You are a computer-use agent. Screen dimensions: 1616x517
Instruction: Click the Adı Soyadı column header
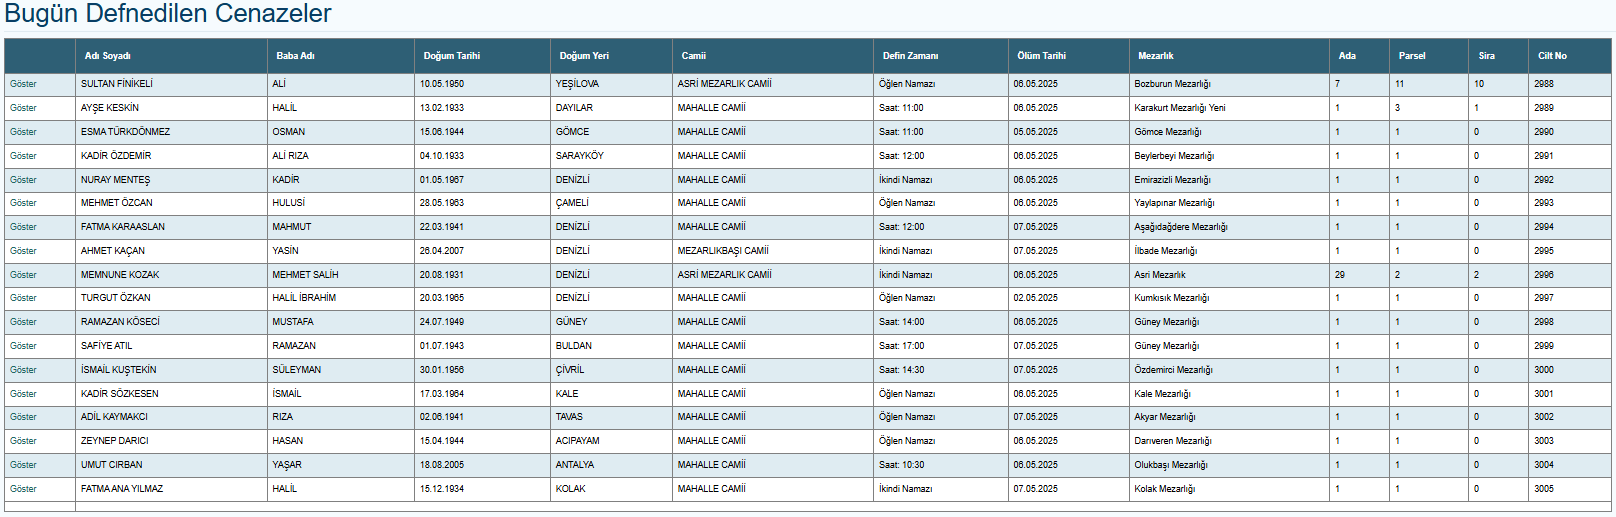click(107, 56)
